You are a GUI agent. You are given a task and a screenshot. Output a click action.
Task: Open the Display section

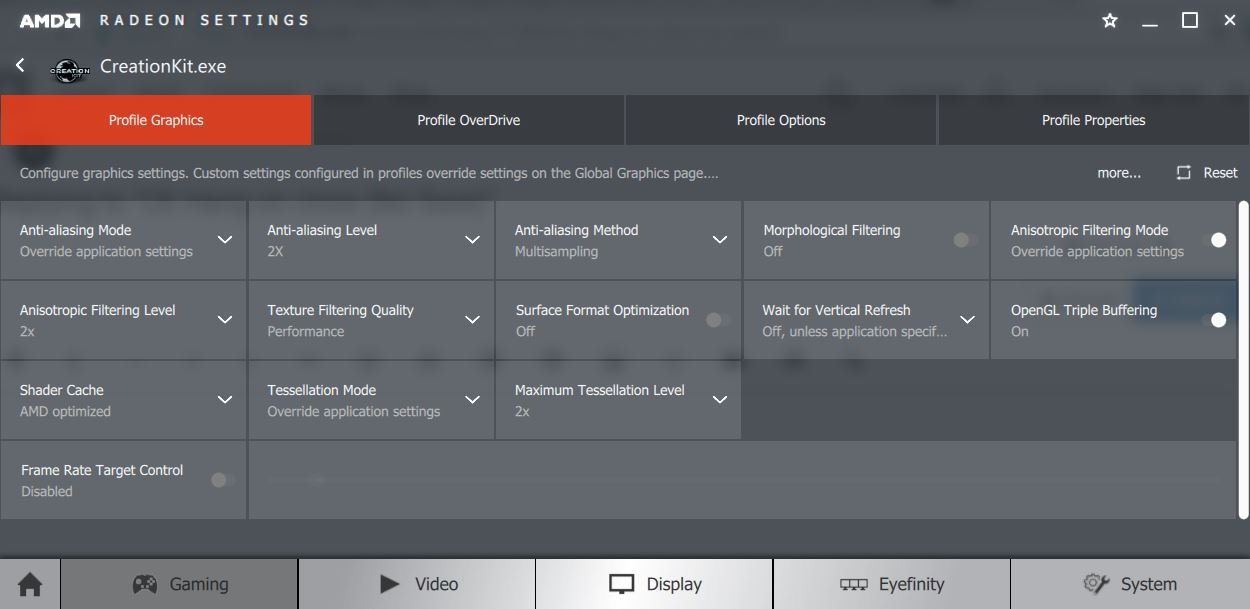pos(654,584)
